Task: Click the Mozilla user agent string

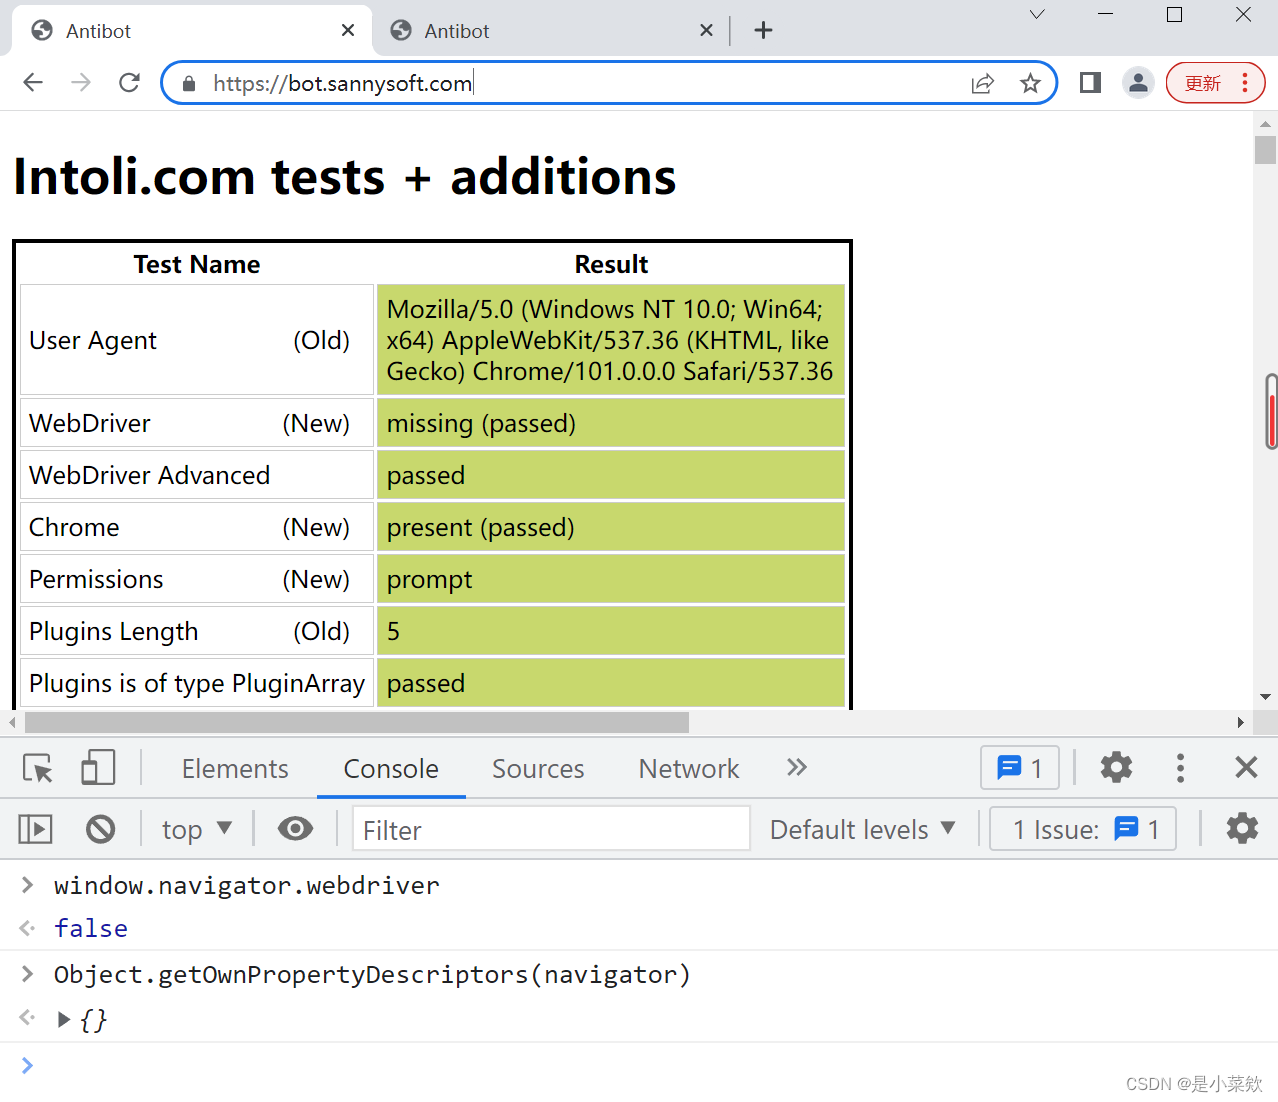Action: point(610,340)
